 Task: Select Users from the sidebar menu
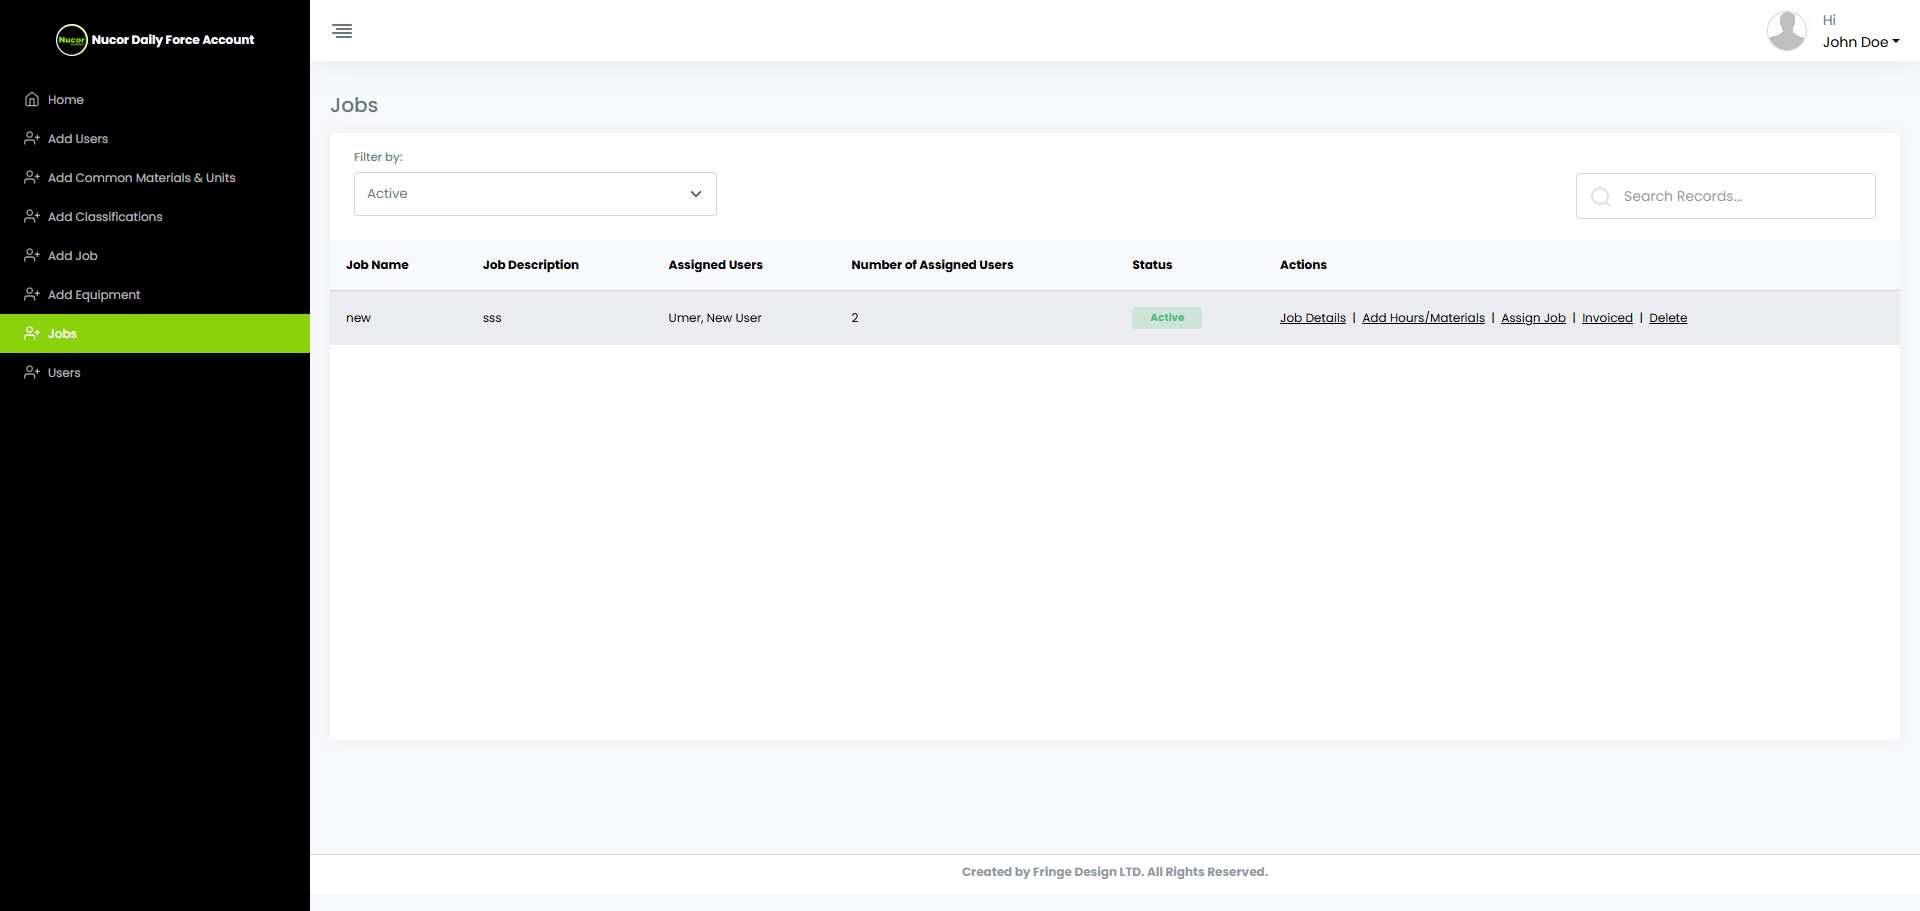pos(65,372)
